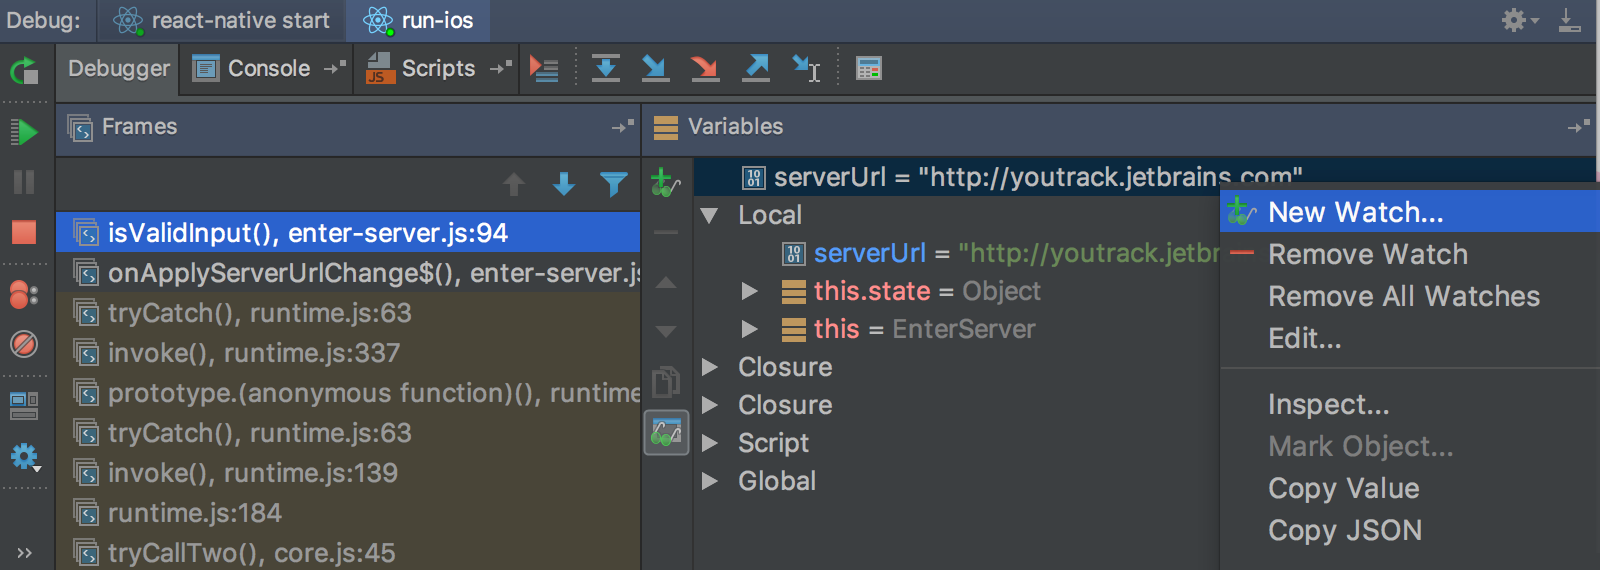Image resolution: width=1600 pixels, height=570 pixels.
Task: Click Force Step Into red arrow
Action: pyautogui.click(x=705, y=68)
